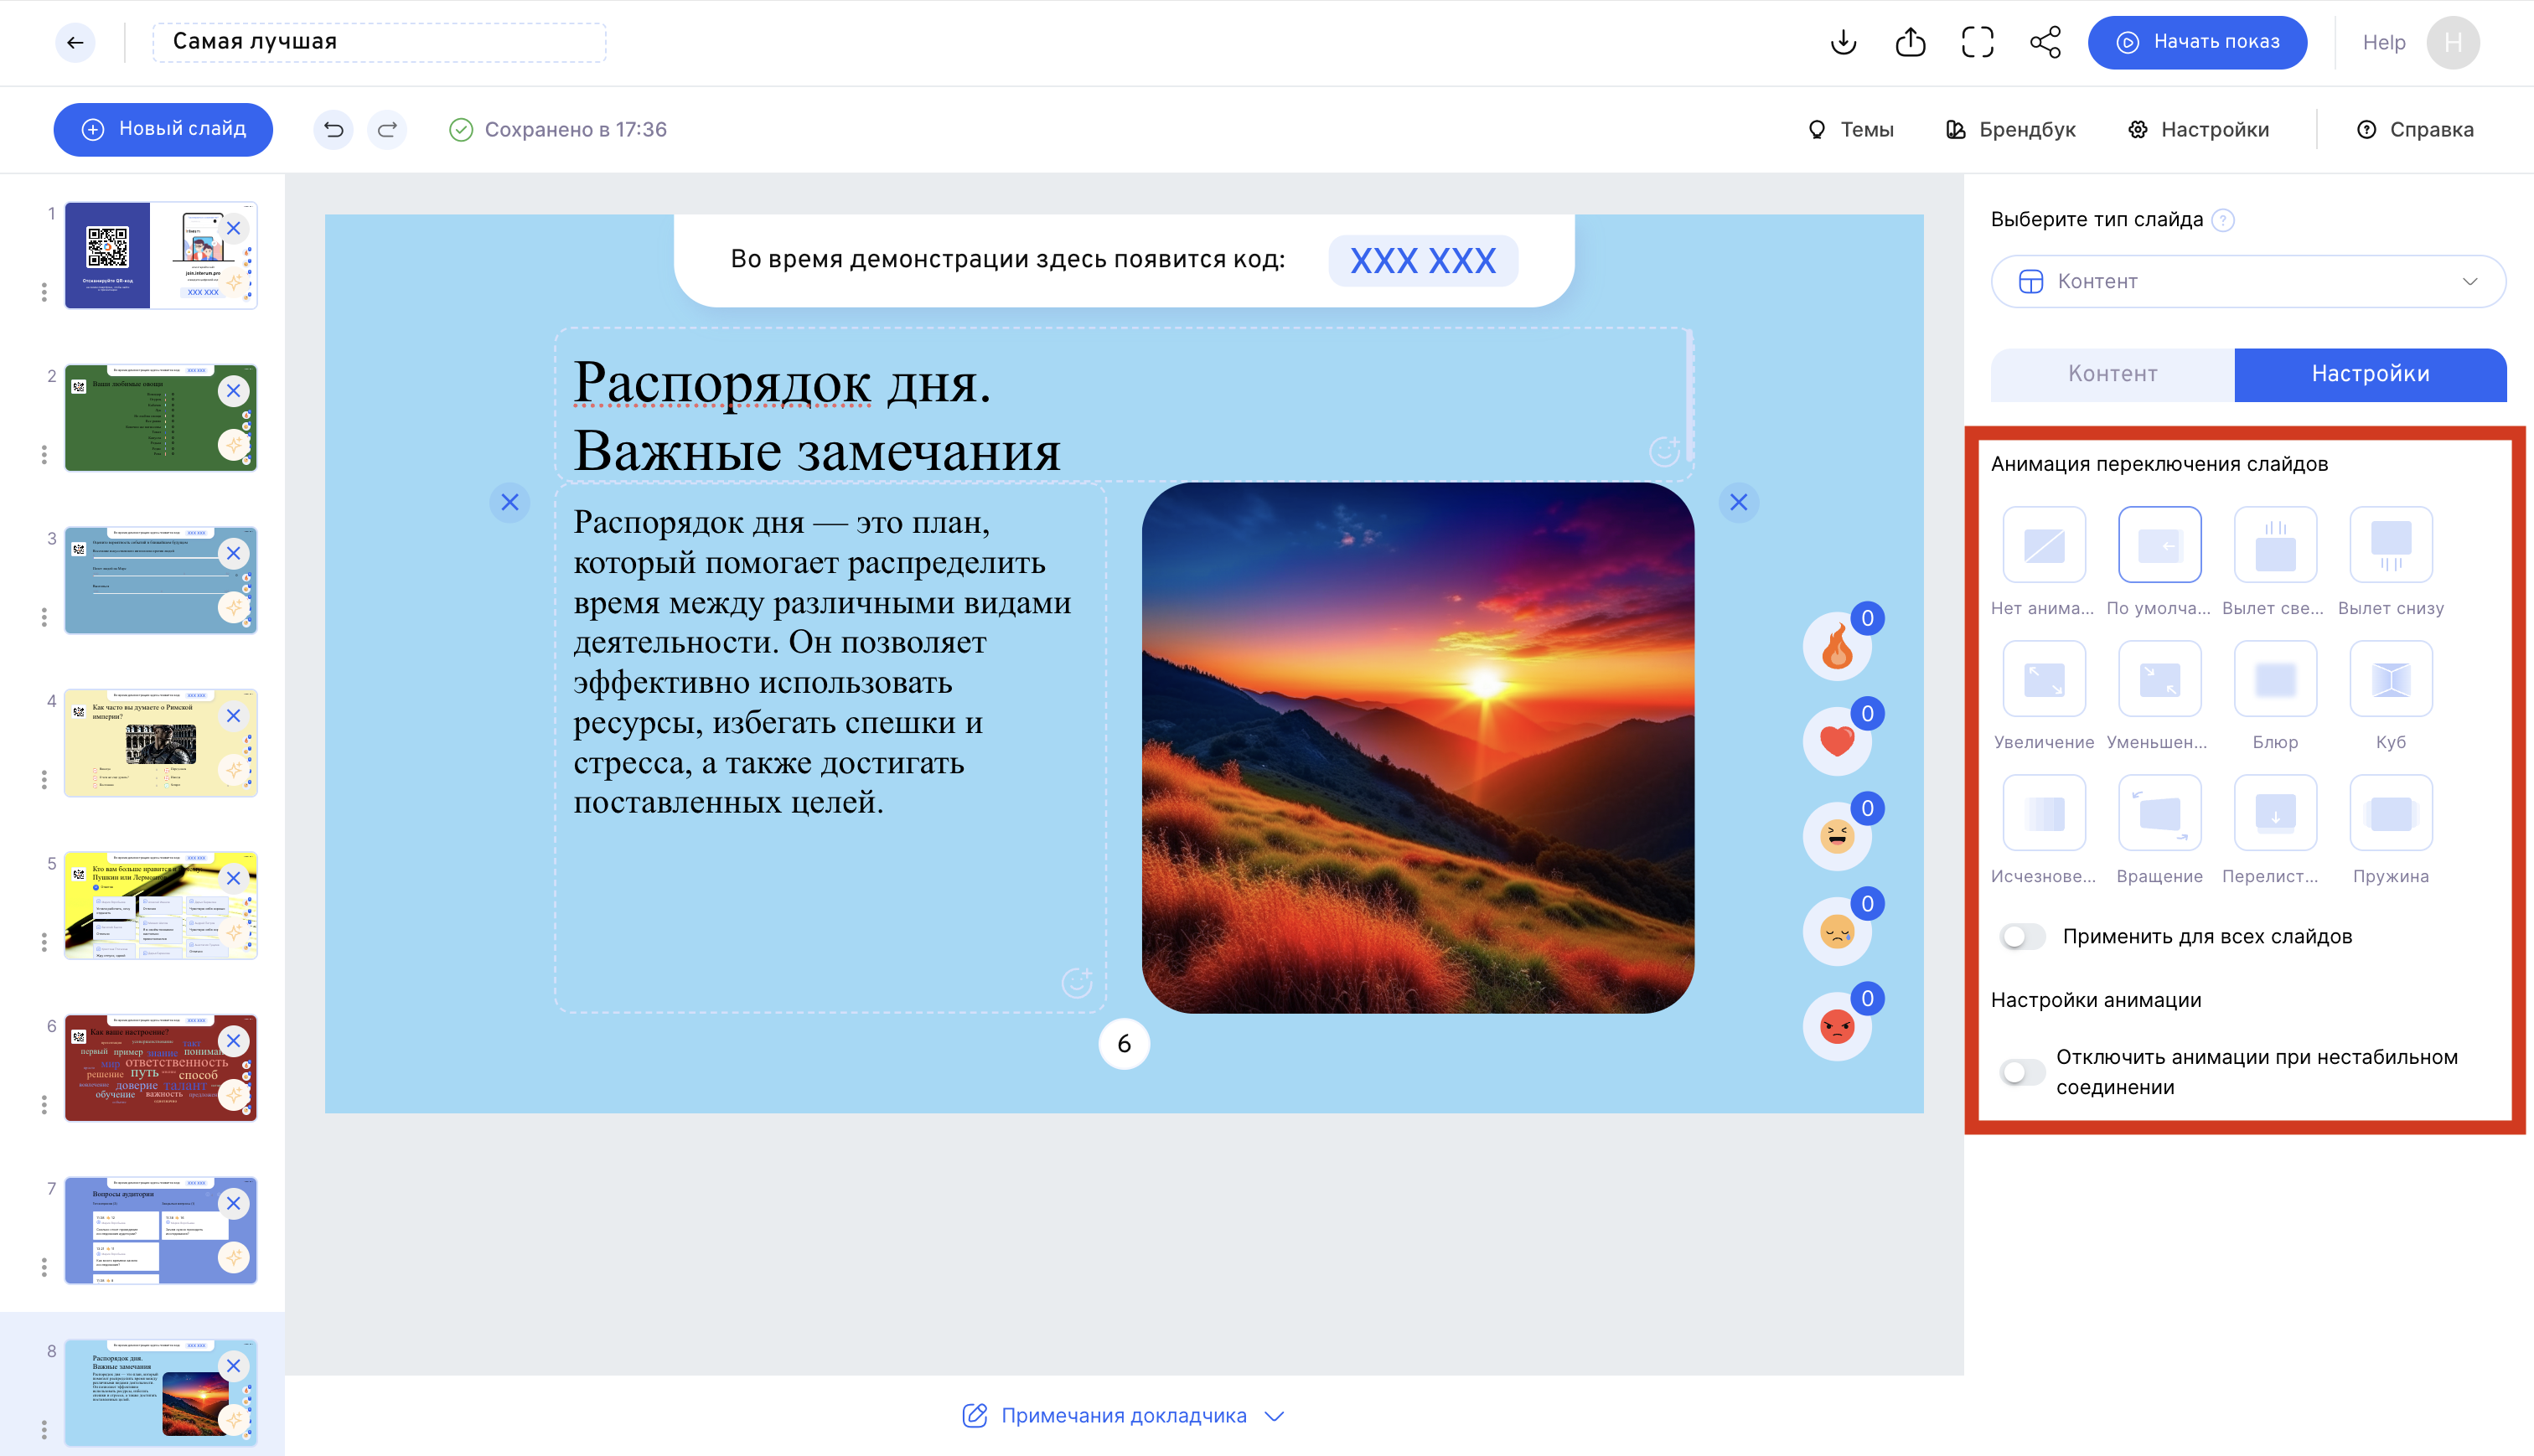Expand Примечания докладчика notes panel
Screen dimensions: 2534x1456
(1123, 1415)
